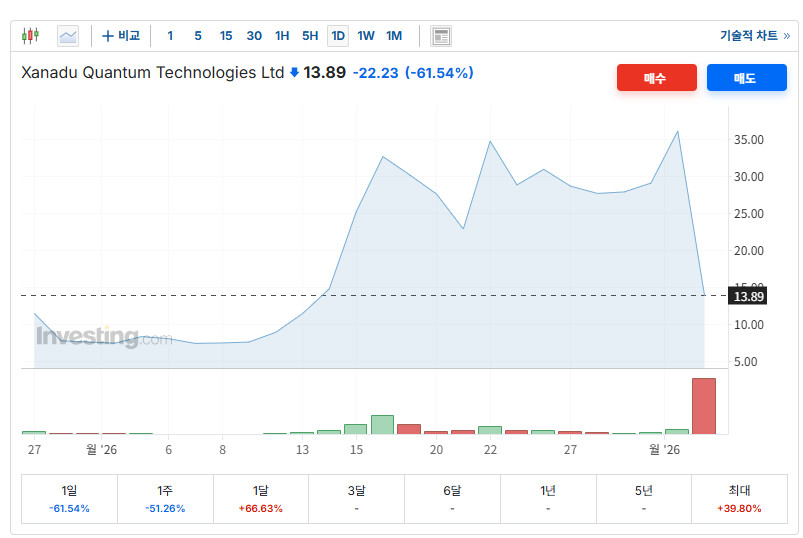Select the 1M interval
This screenshot has width=803, height=538.
pos(394,36)
